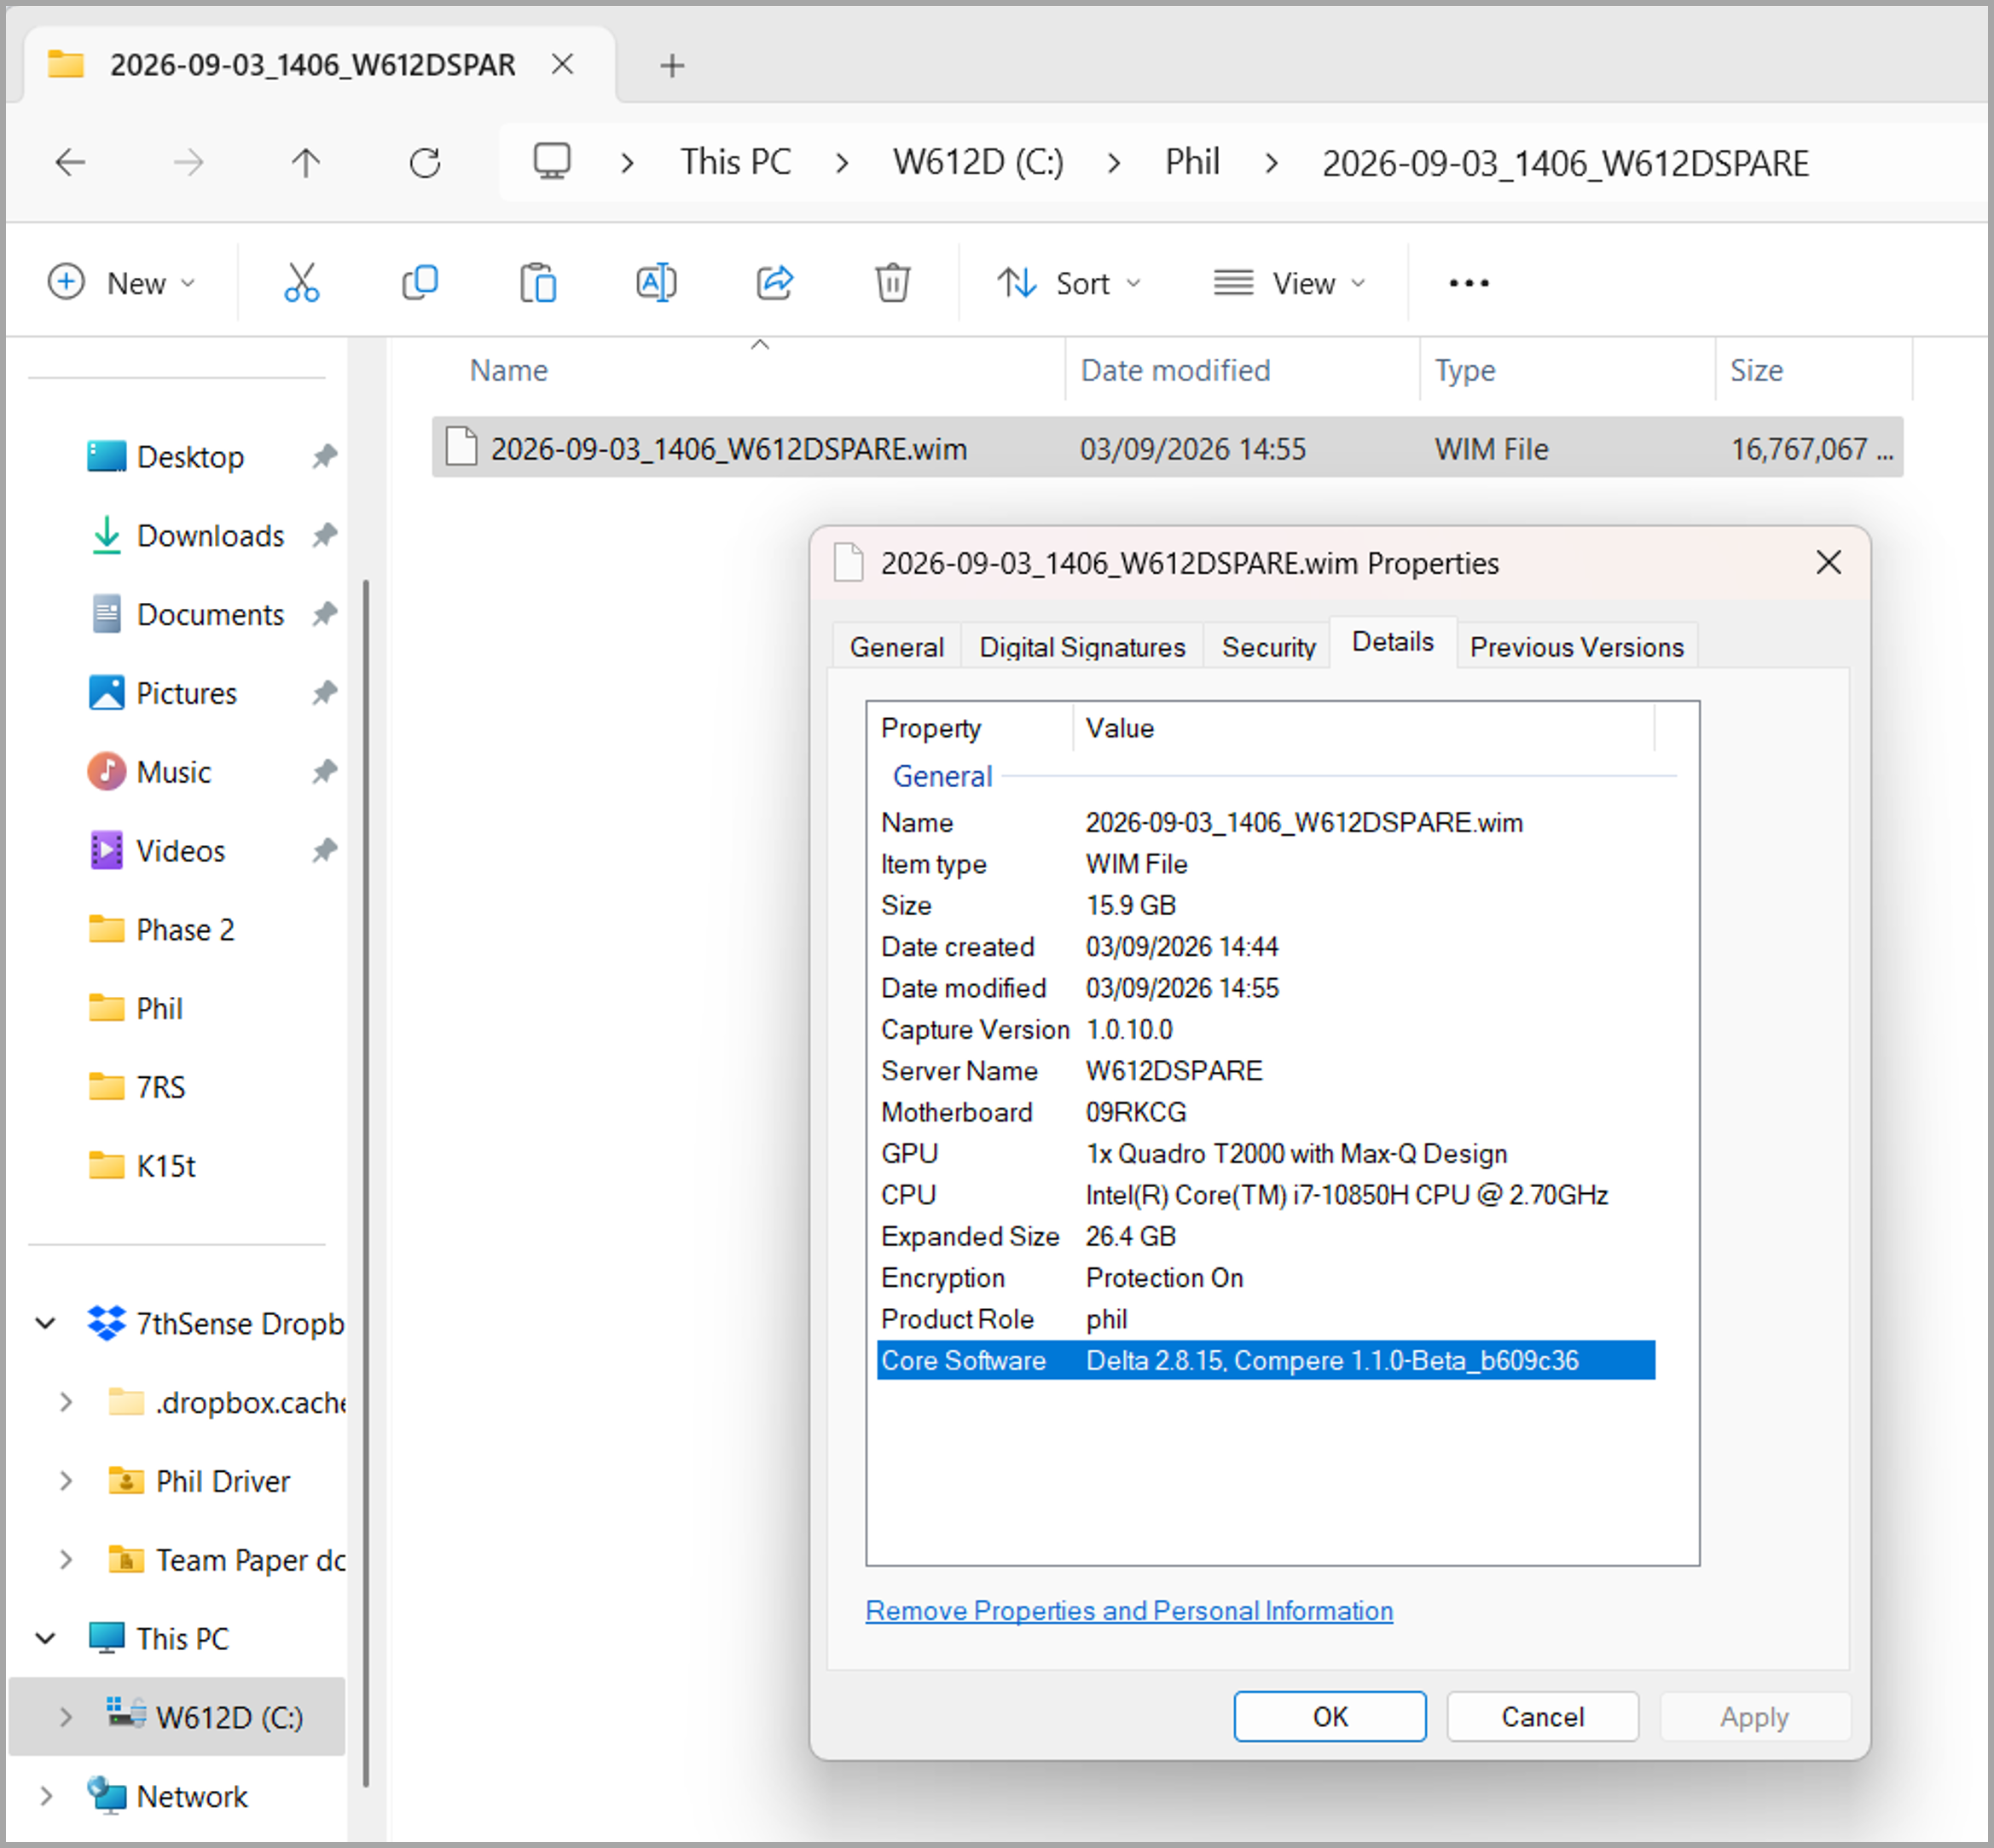Expand the Phil Driver folder node
The height and width of the screenshot is (1848, 1994).
click(x=66, y=1481)
